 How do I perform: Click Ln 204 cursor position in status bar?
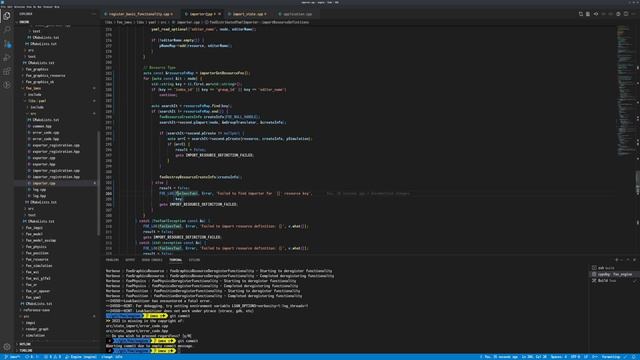coord(534,357)
